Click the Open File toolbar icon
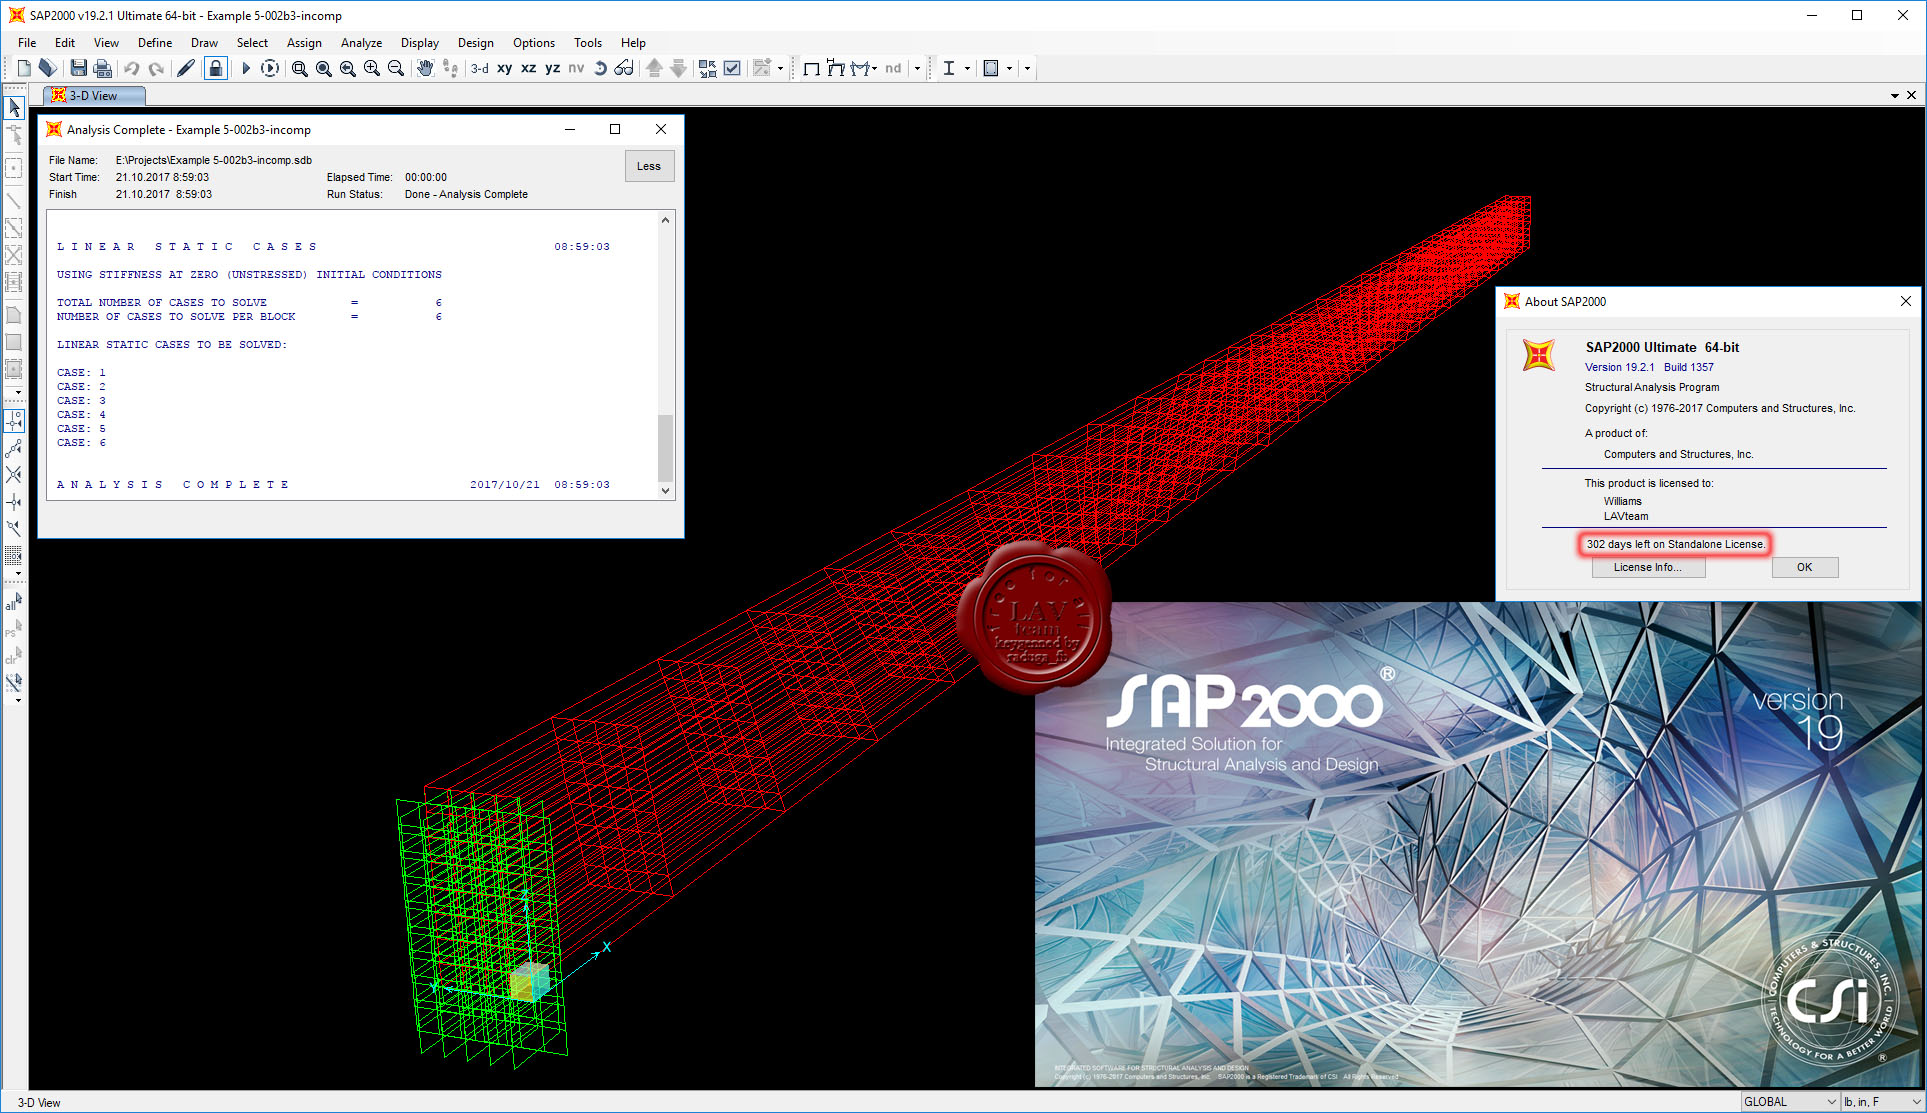The image size is (1927, 1113). [47, 68]
